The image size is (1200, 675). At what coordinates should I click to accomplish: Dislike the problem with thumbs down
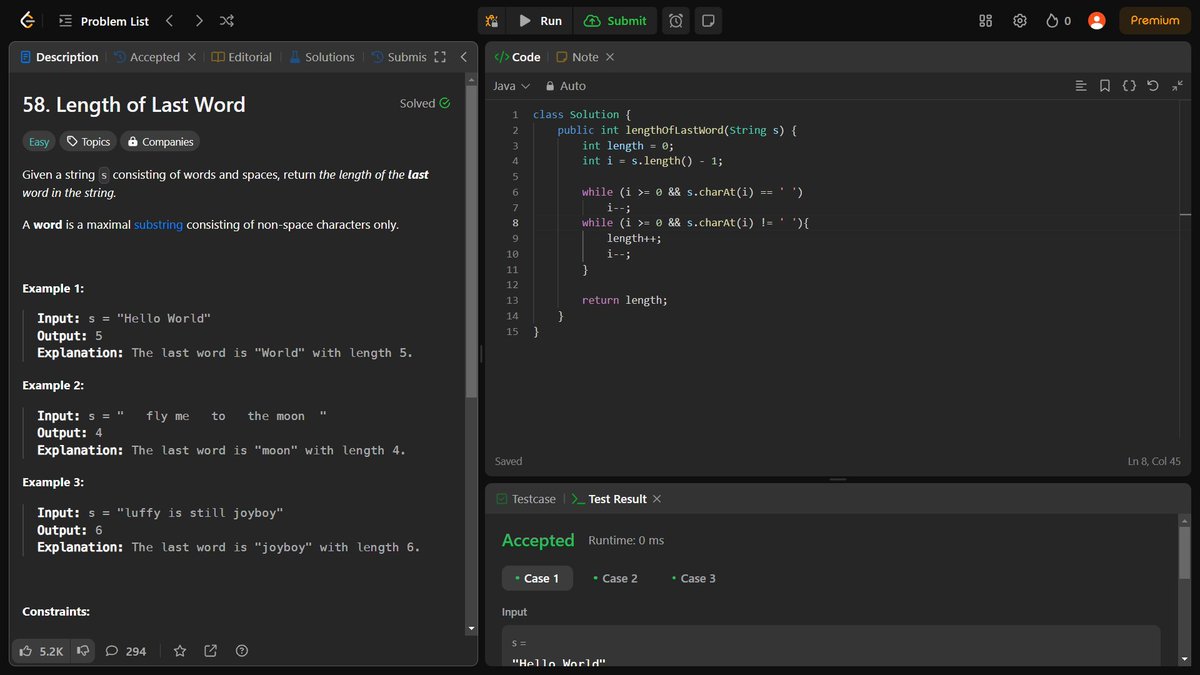click(82, 651)
